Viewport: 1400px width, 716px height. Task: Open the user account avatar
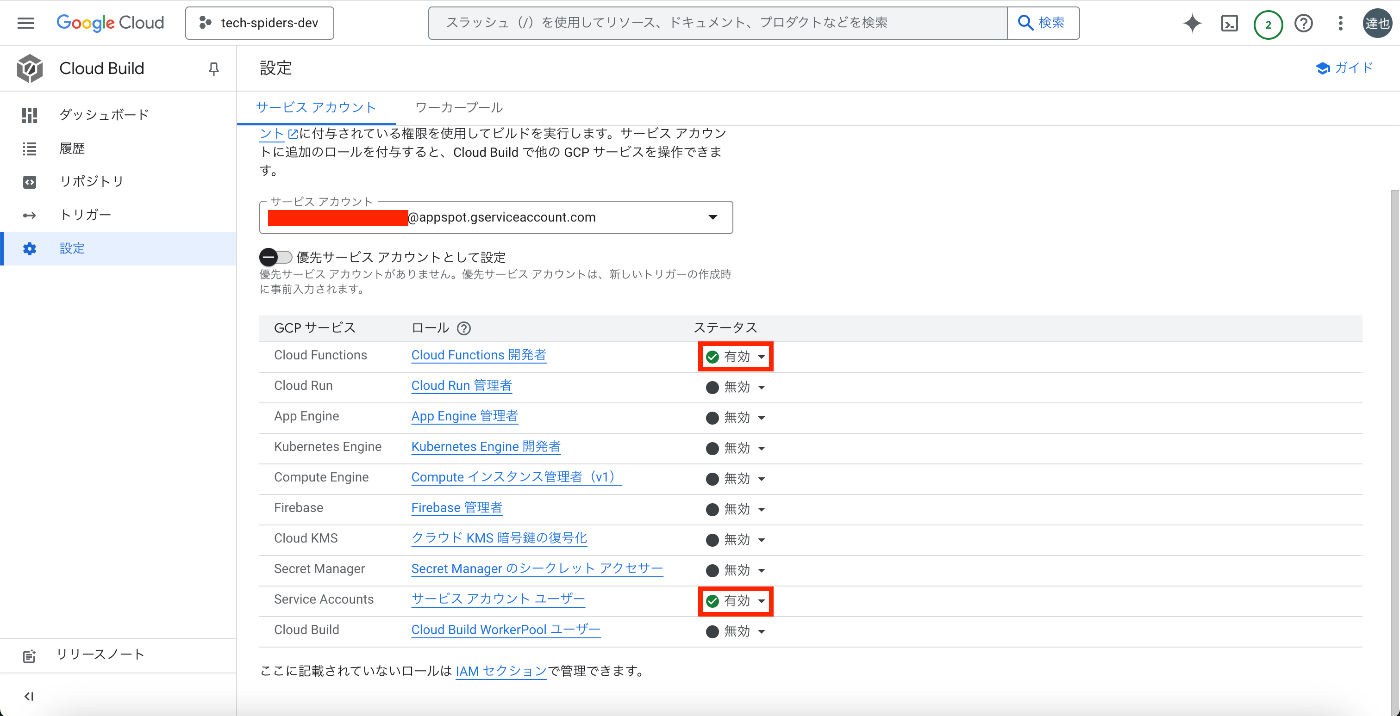click(x=1378, y=23)
